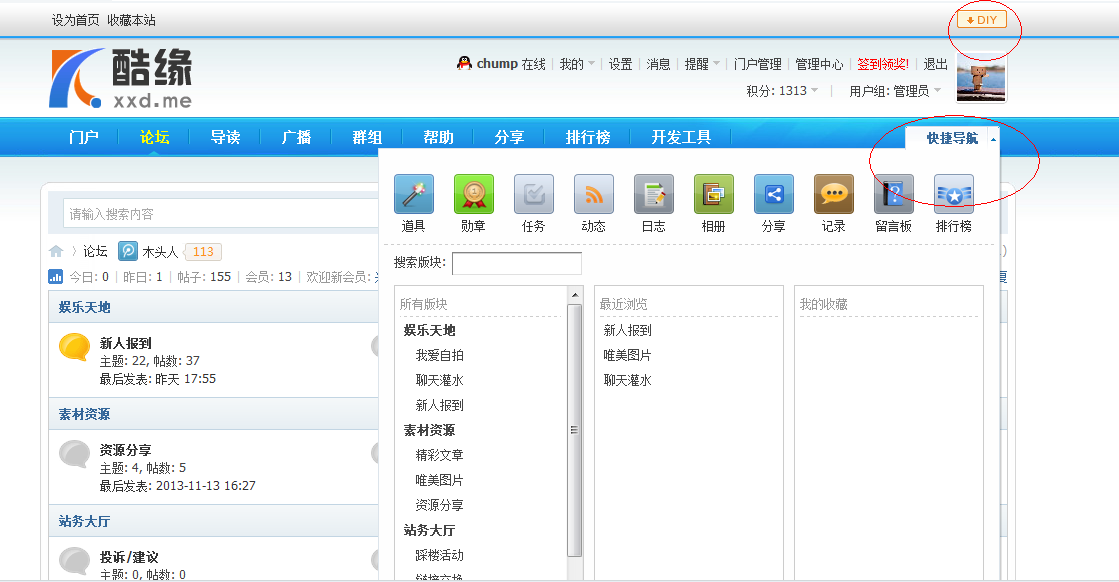Expand the 用户组: 管理员 dropdown

[x=895, y=91]
